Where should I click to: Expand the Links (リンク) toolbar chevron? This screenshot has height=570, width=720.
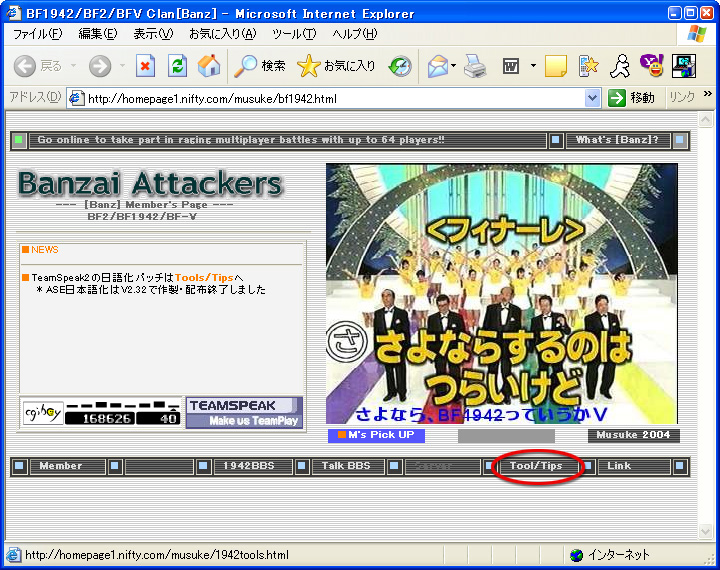click(x=708, y=94)
